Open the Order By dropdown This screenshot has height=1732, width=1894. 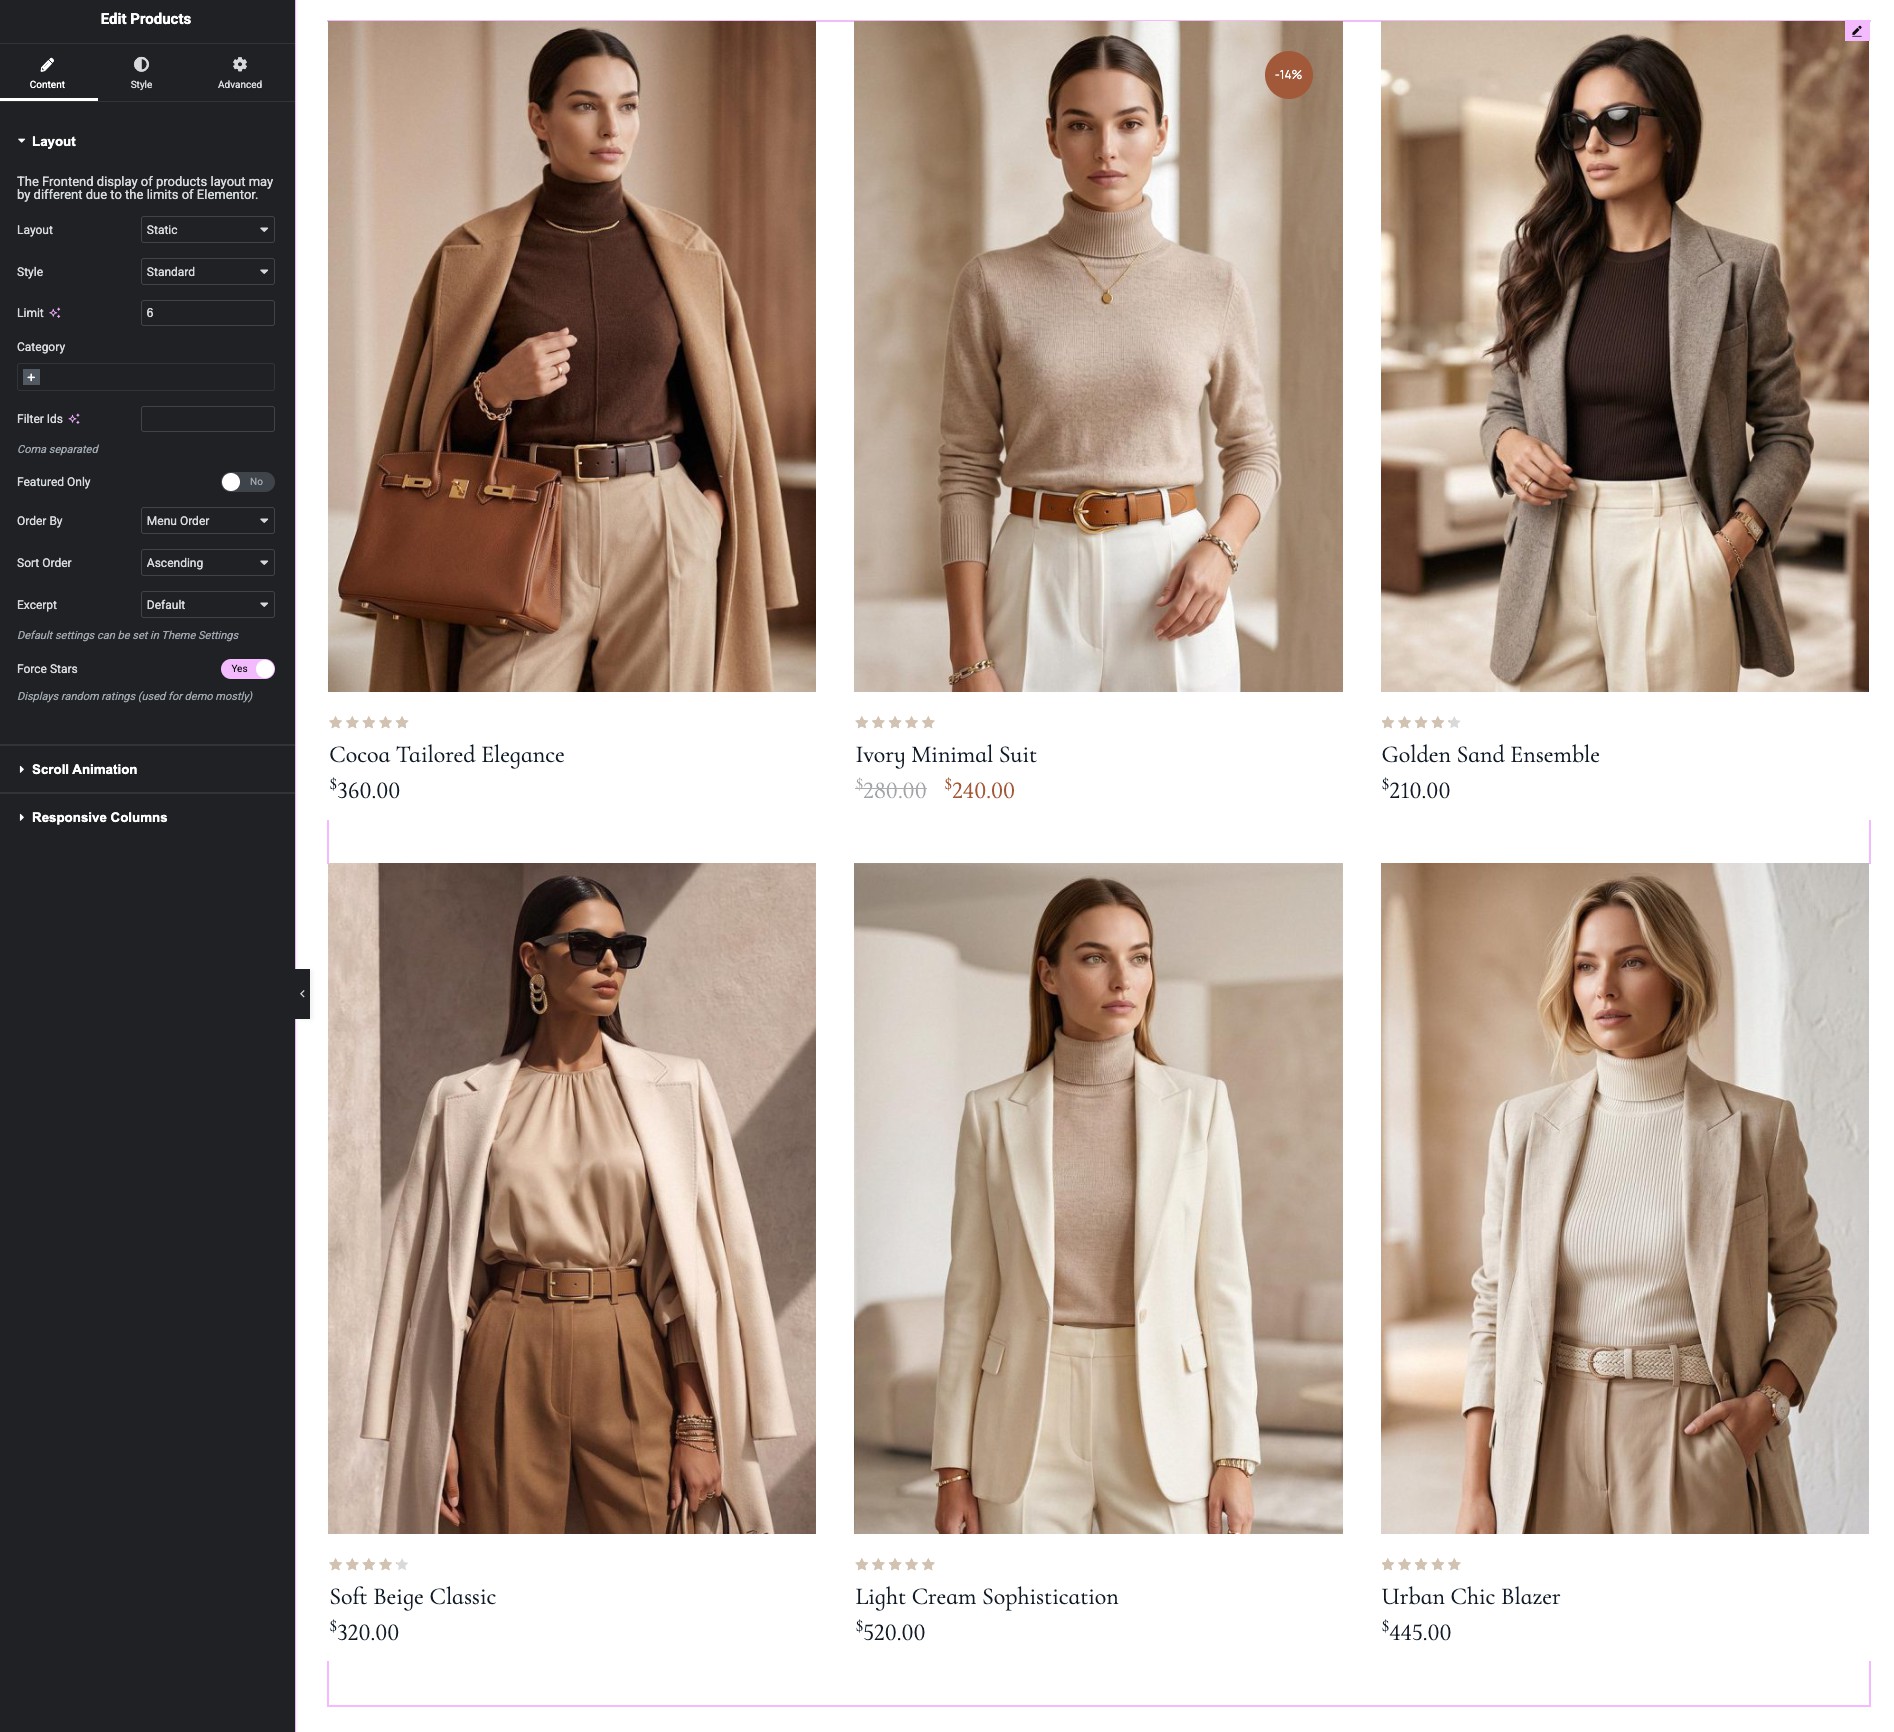(207, 521)
